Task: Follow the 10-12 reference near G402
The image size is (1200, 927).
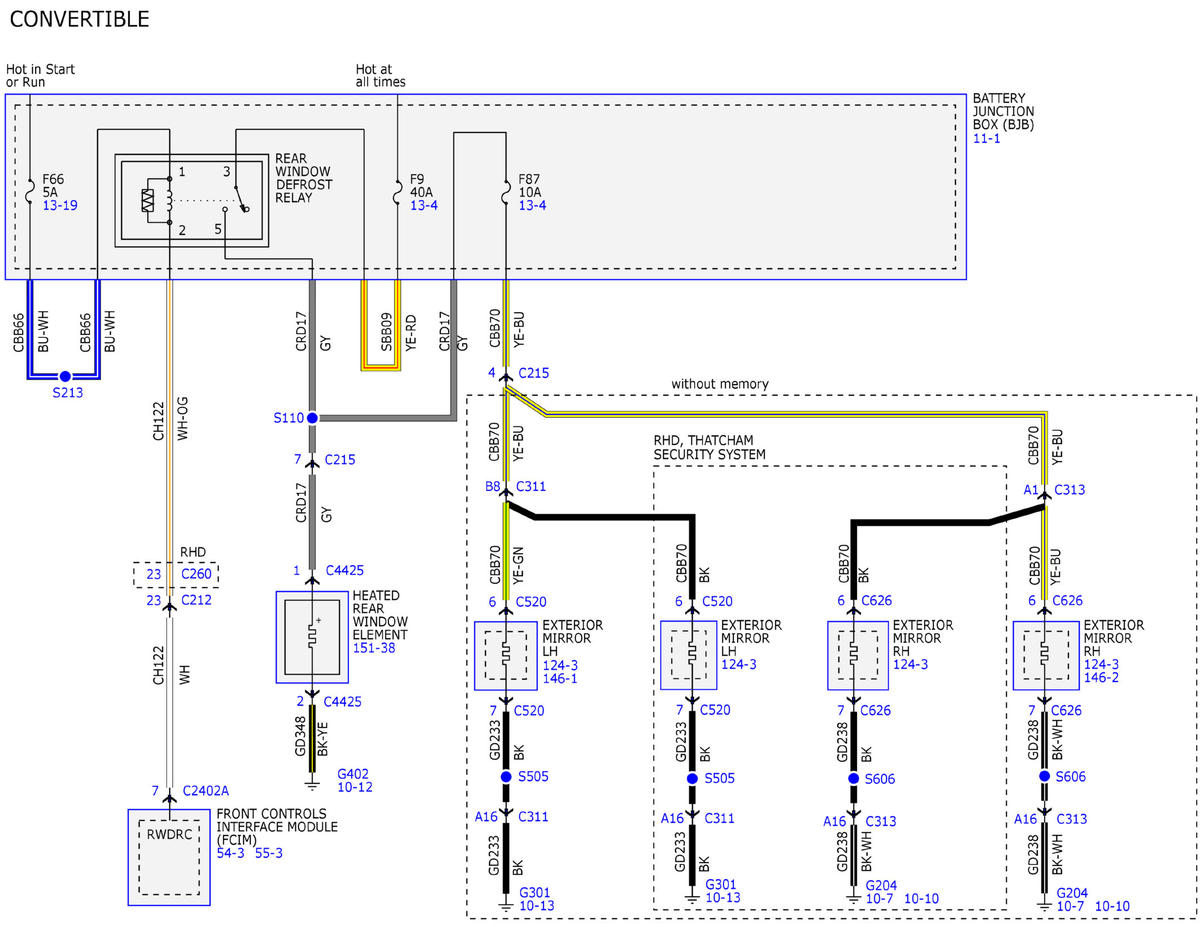Action: point(354,787)
